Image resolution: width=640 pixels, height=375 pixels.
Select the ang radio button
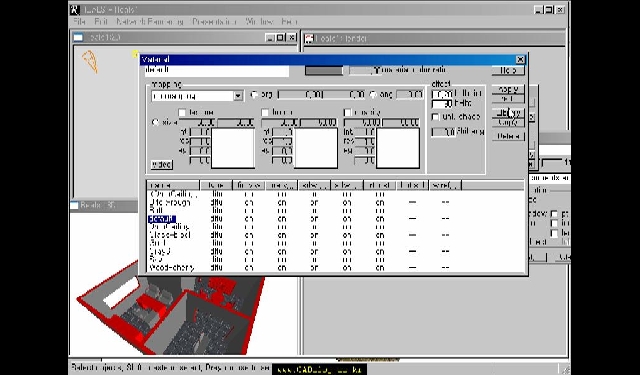coord(373,95)
